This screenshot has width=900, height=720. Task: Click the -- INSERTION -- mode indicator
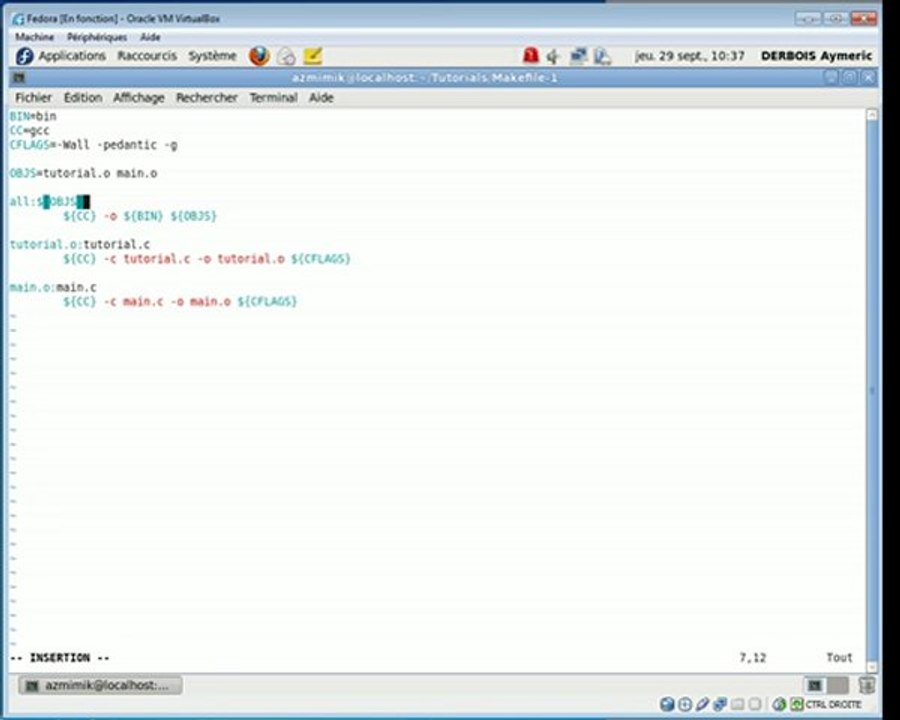pos(60,657)
